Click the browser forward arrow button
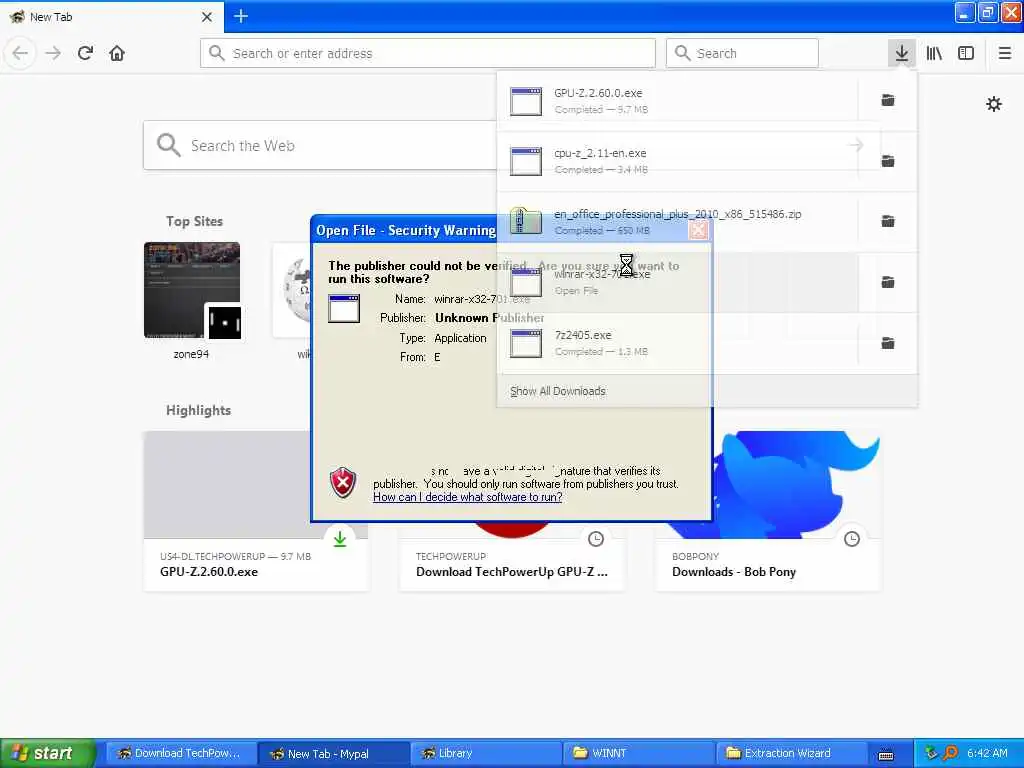The height and width of the screenshot is (768, 1024). (53, 53)
